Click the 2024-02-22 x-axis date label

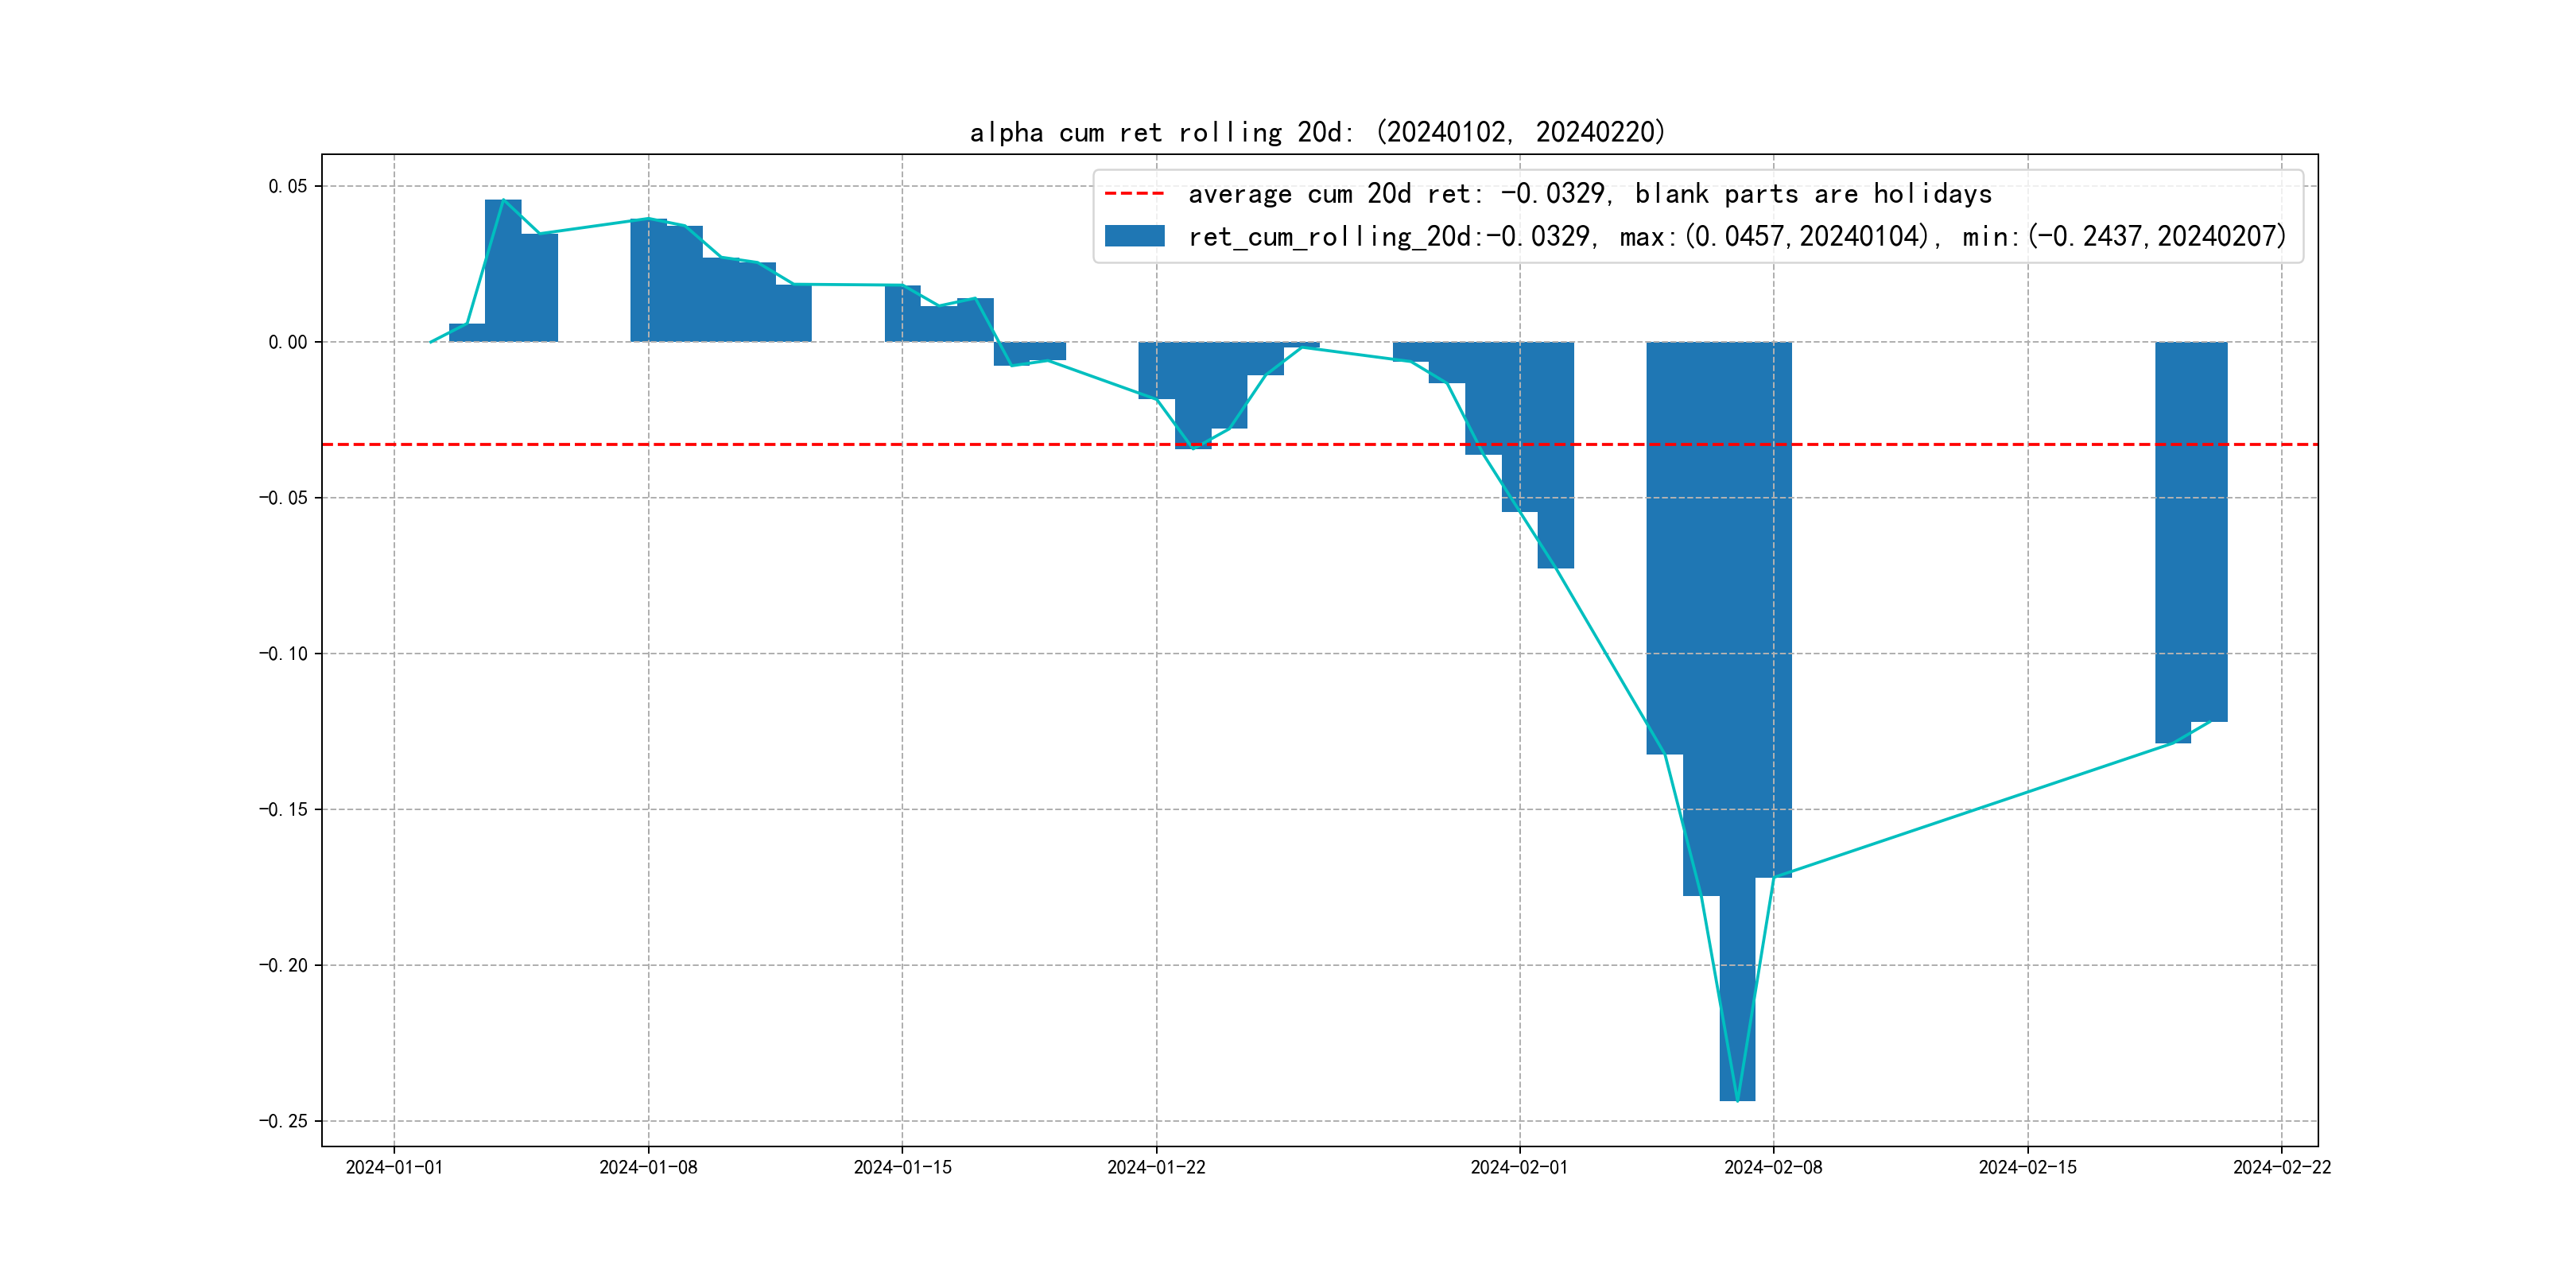[2281, 1167]
